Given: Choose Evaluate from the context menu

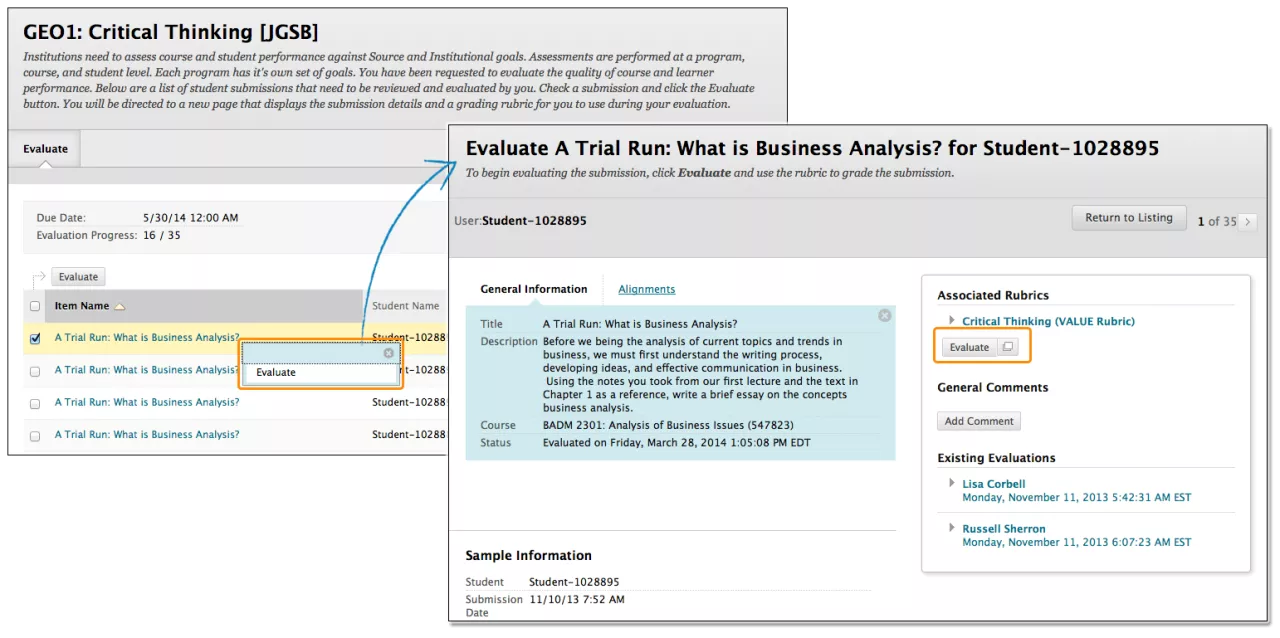Looking at the screenshot, I should (x=275, y=372).
